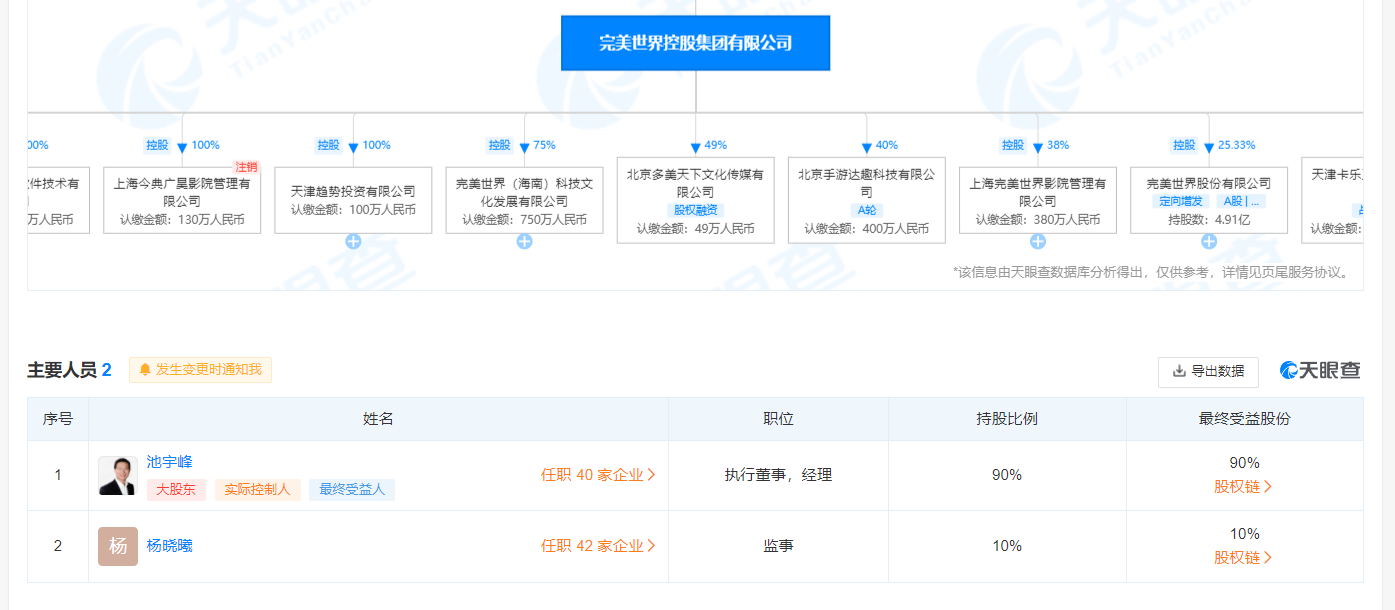This screenshot has width=1395, height=610.
Task: Open the 北京多美天下文化传媒有限公司 node
Action: (x=695, y=200)
